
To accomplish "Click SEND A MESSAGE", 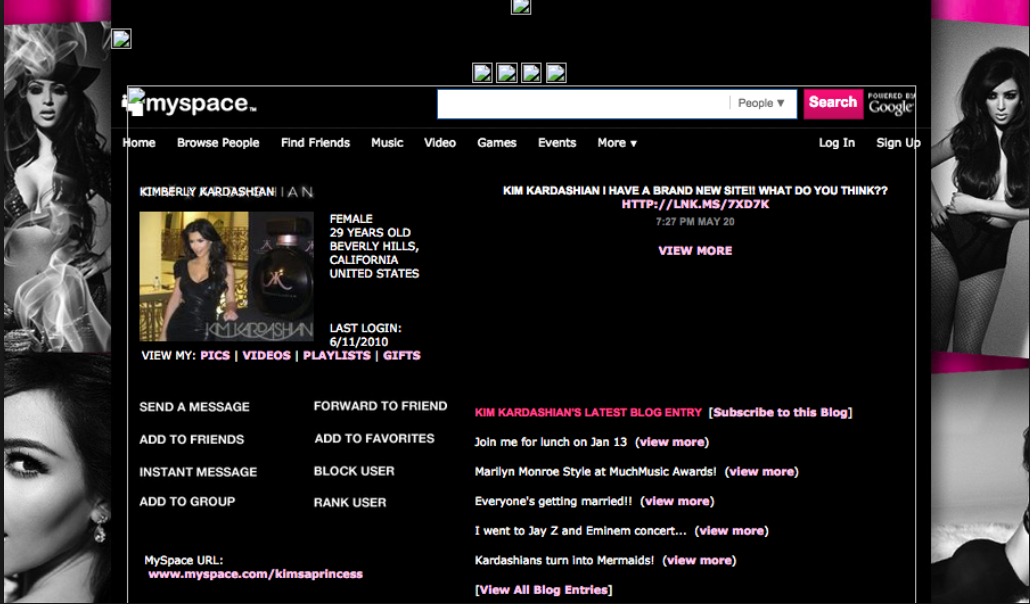I will point(194,407).
